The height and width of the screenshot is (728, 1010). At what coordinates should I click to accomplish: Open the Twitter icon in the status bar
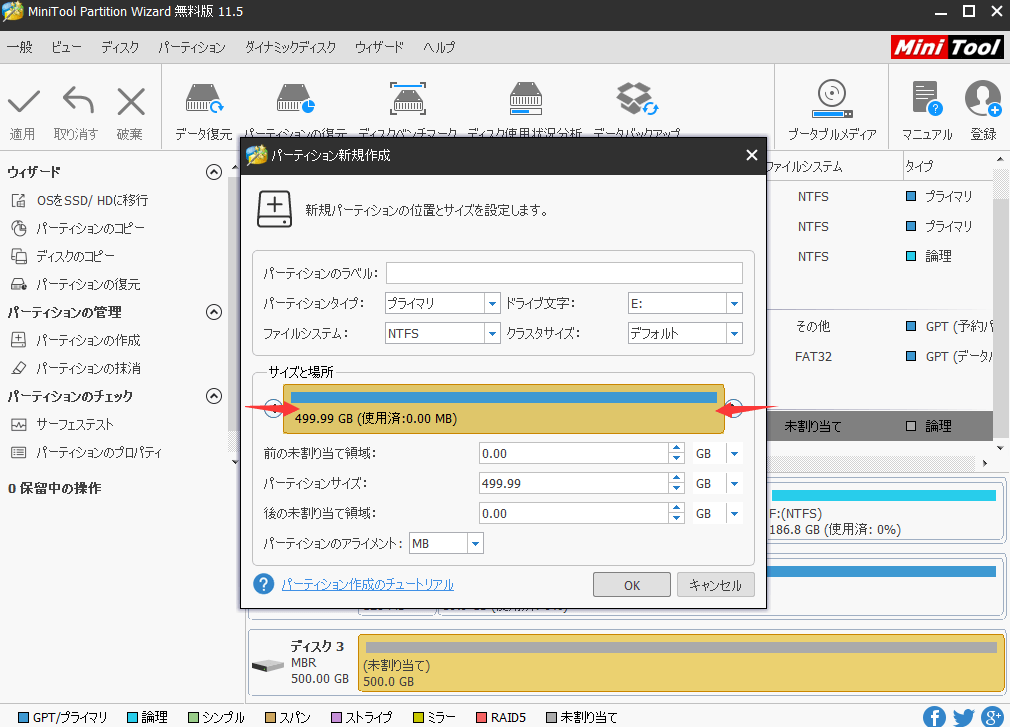pyautogui.click(x=963, y=717)
